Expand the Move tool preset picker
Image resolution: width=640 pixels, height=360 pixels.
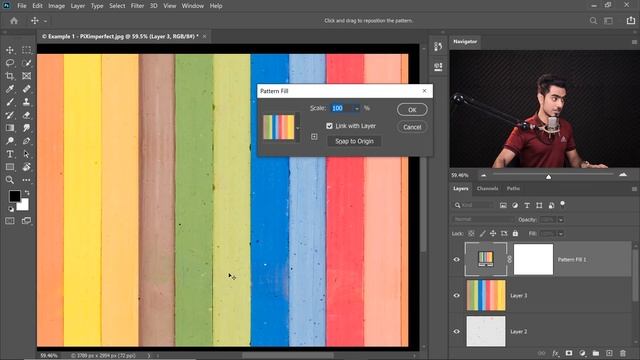coord(45,21)
